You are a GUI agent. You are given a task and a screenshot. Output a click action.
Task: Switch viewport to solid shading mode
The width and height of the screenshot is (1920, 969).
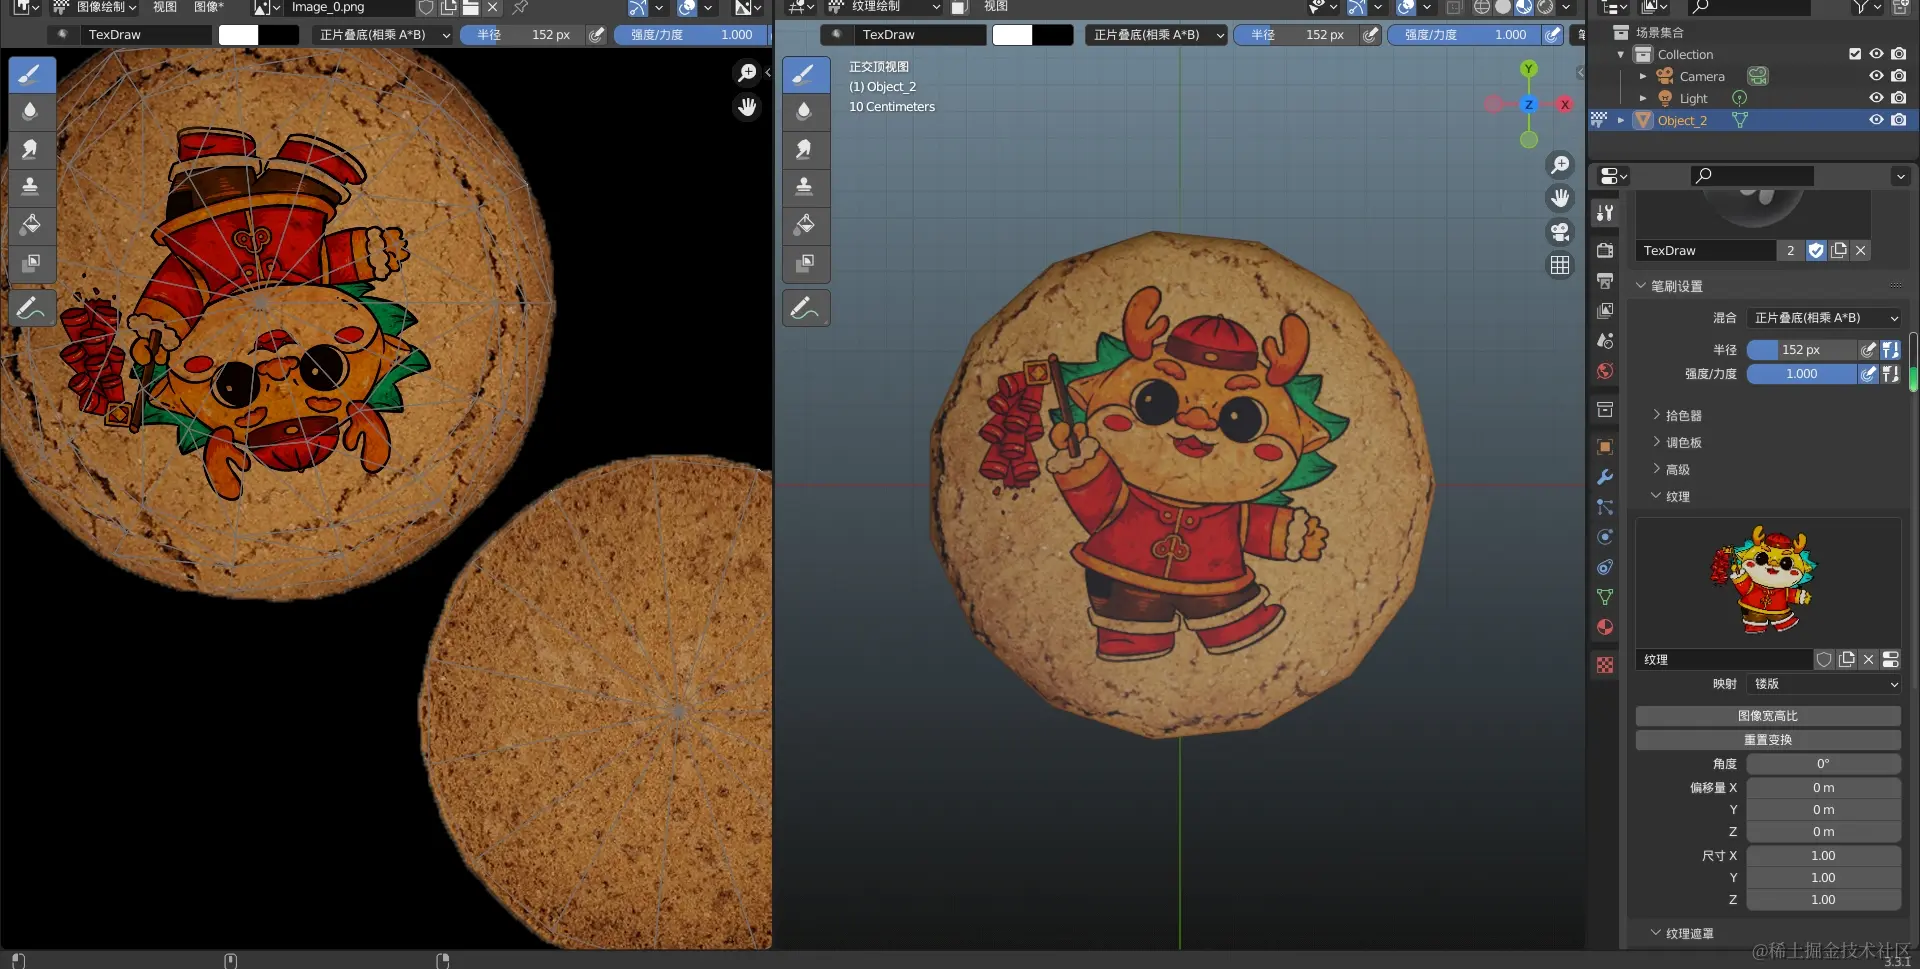click(1503, 7)
